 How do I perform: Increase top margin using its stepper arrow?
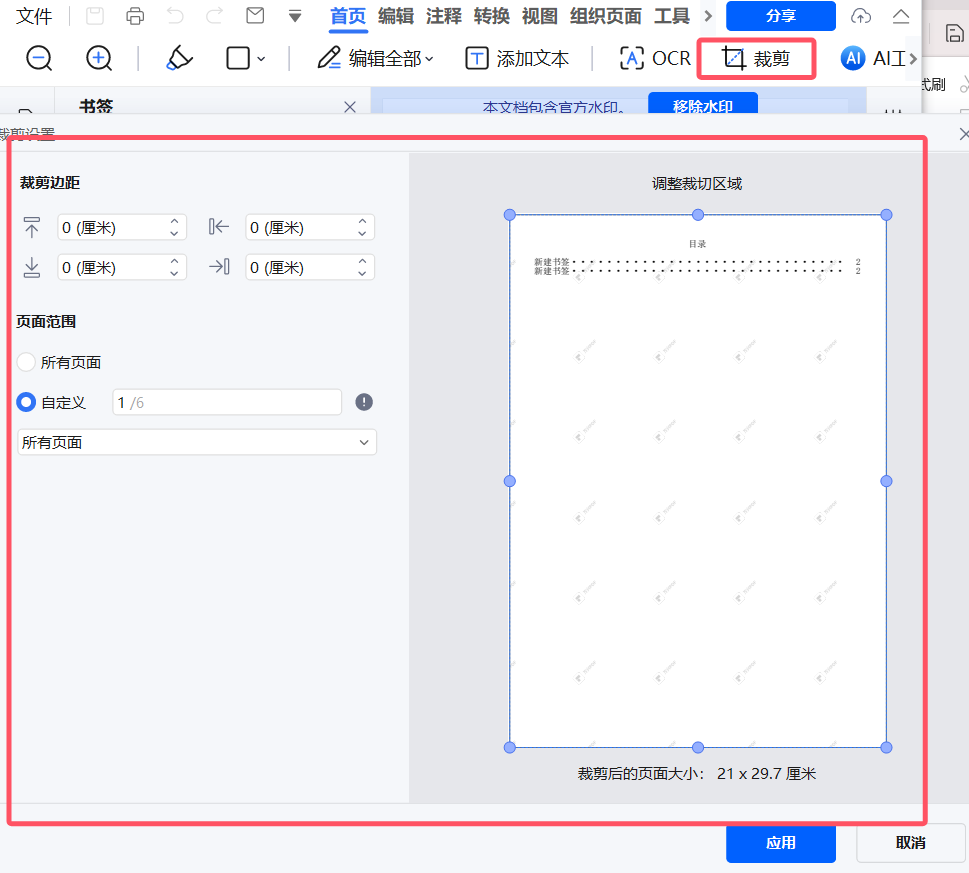[x=173, y=221]
